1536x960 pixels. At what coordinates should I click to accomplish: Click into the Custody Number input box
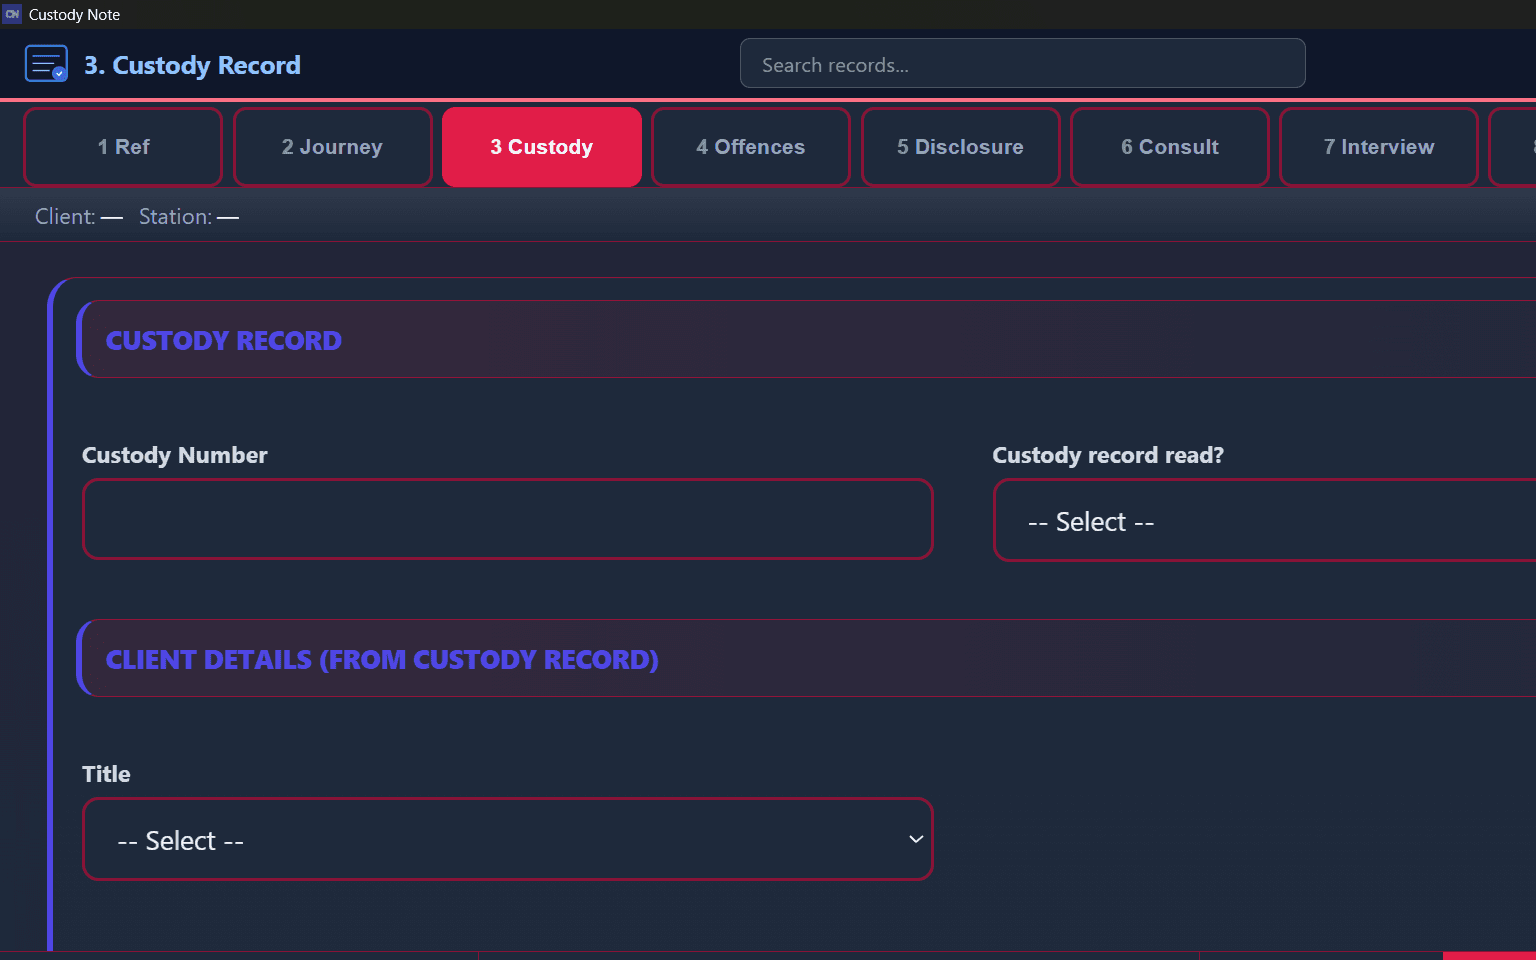coord(507,519)
